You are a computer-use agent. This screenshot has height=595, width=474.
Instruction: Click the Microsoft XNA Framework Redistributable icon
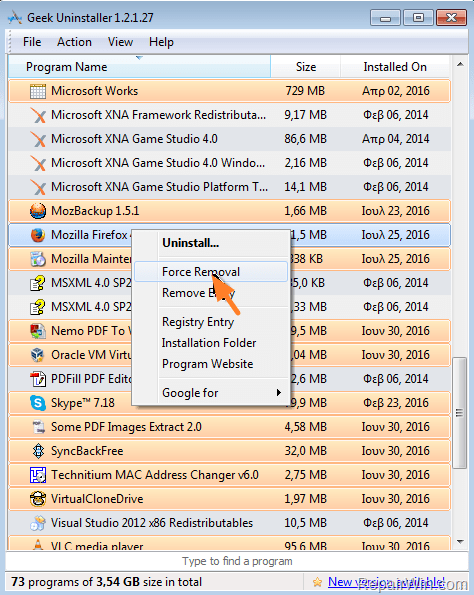tap(38, 115)
